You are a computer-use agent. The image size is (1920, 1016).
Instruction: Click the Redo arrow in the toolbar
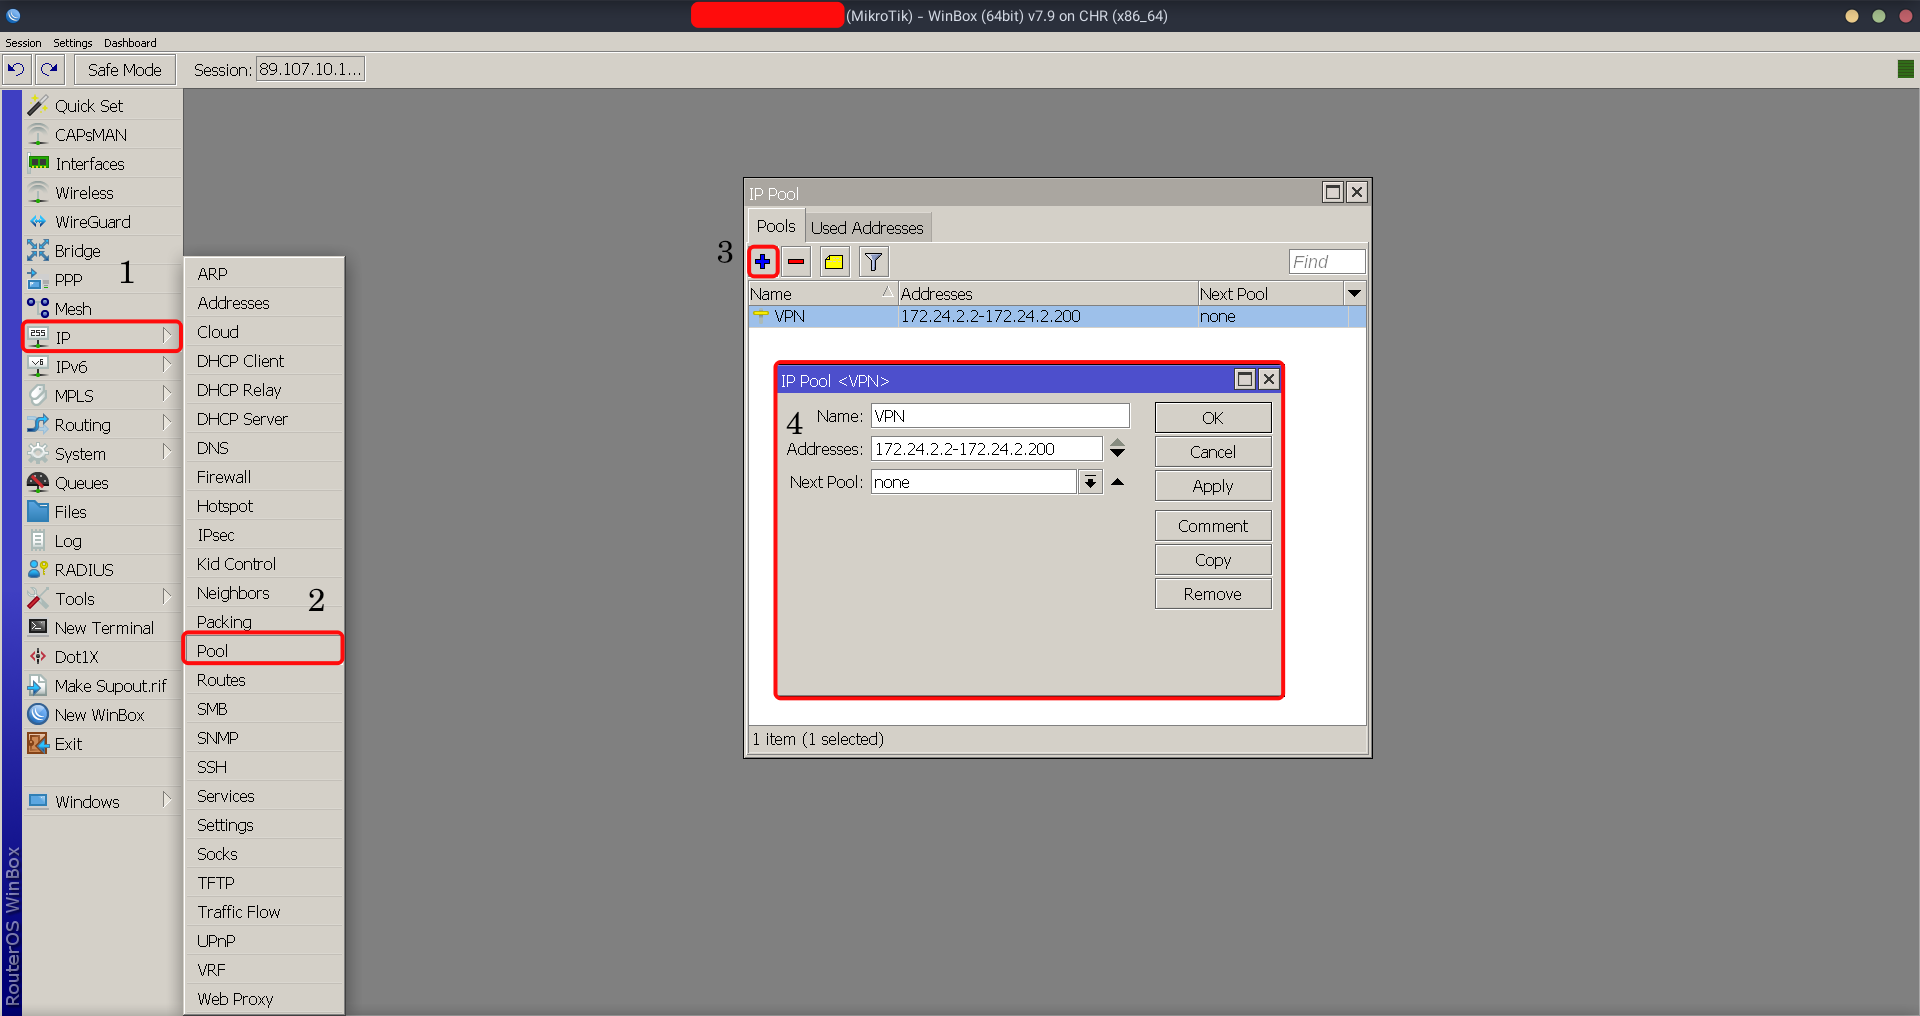tap(49, 69)
